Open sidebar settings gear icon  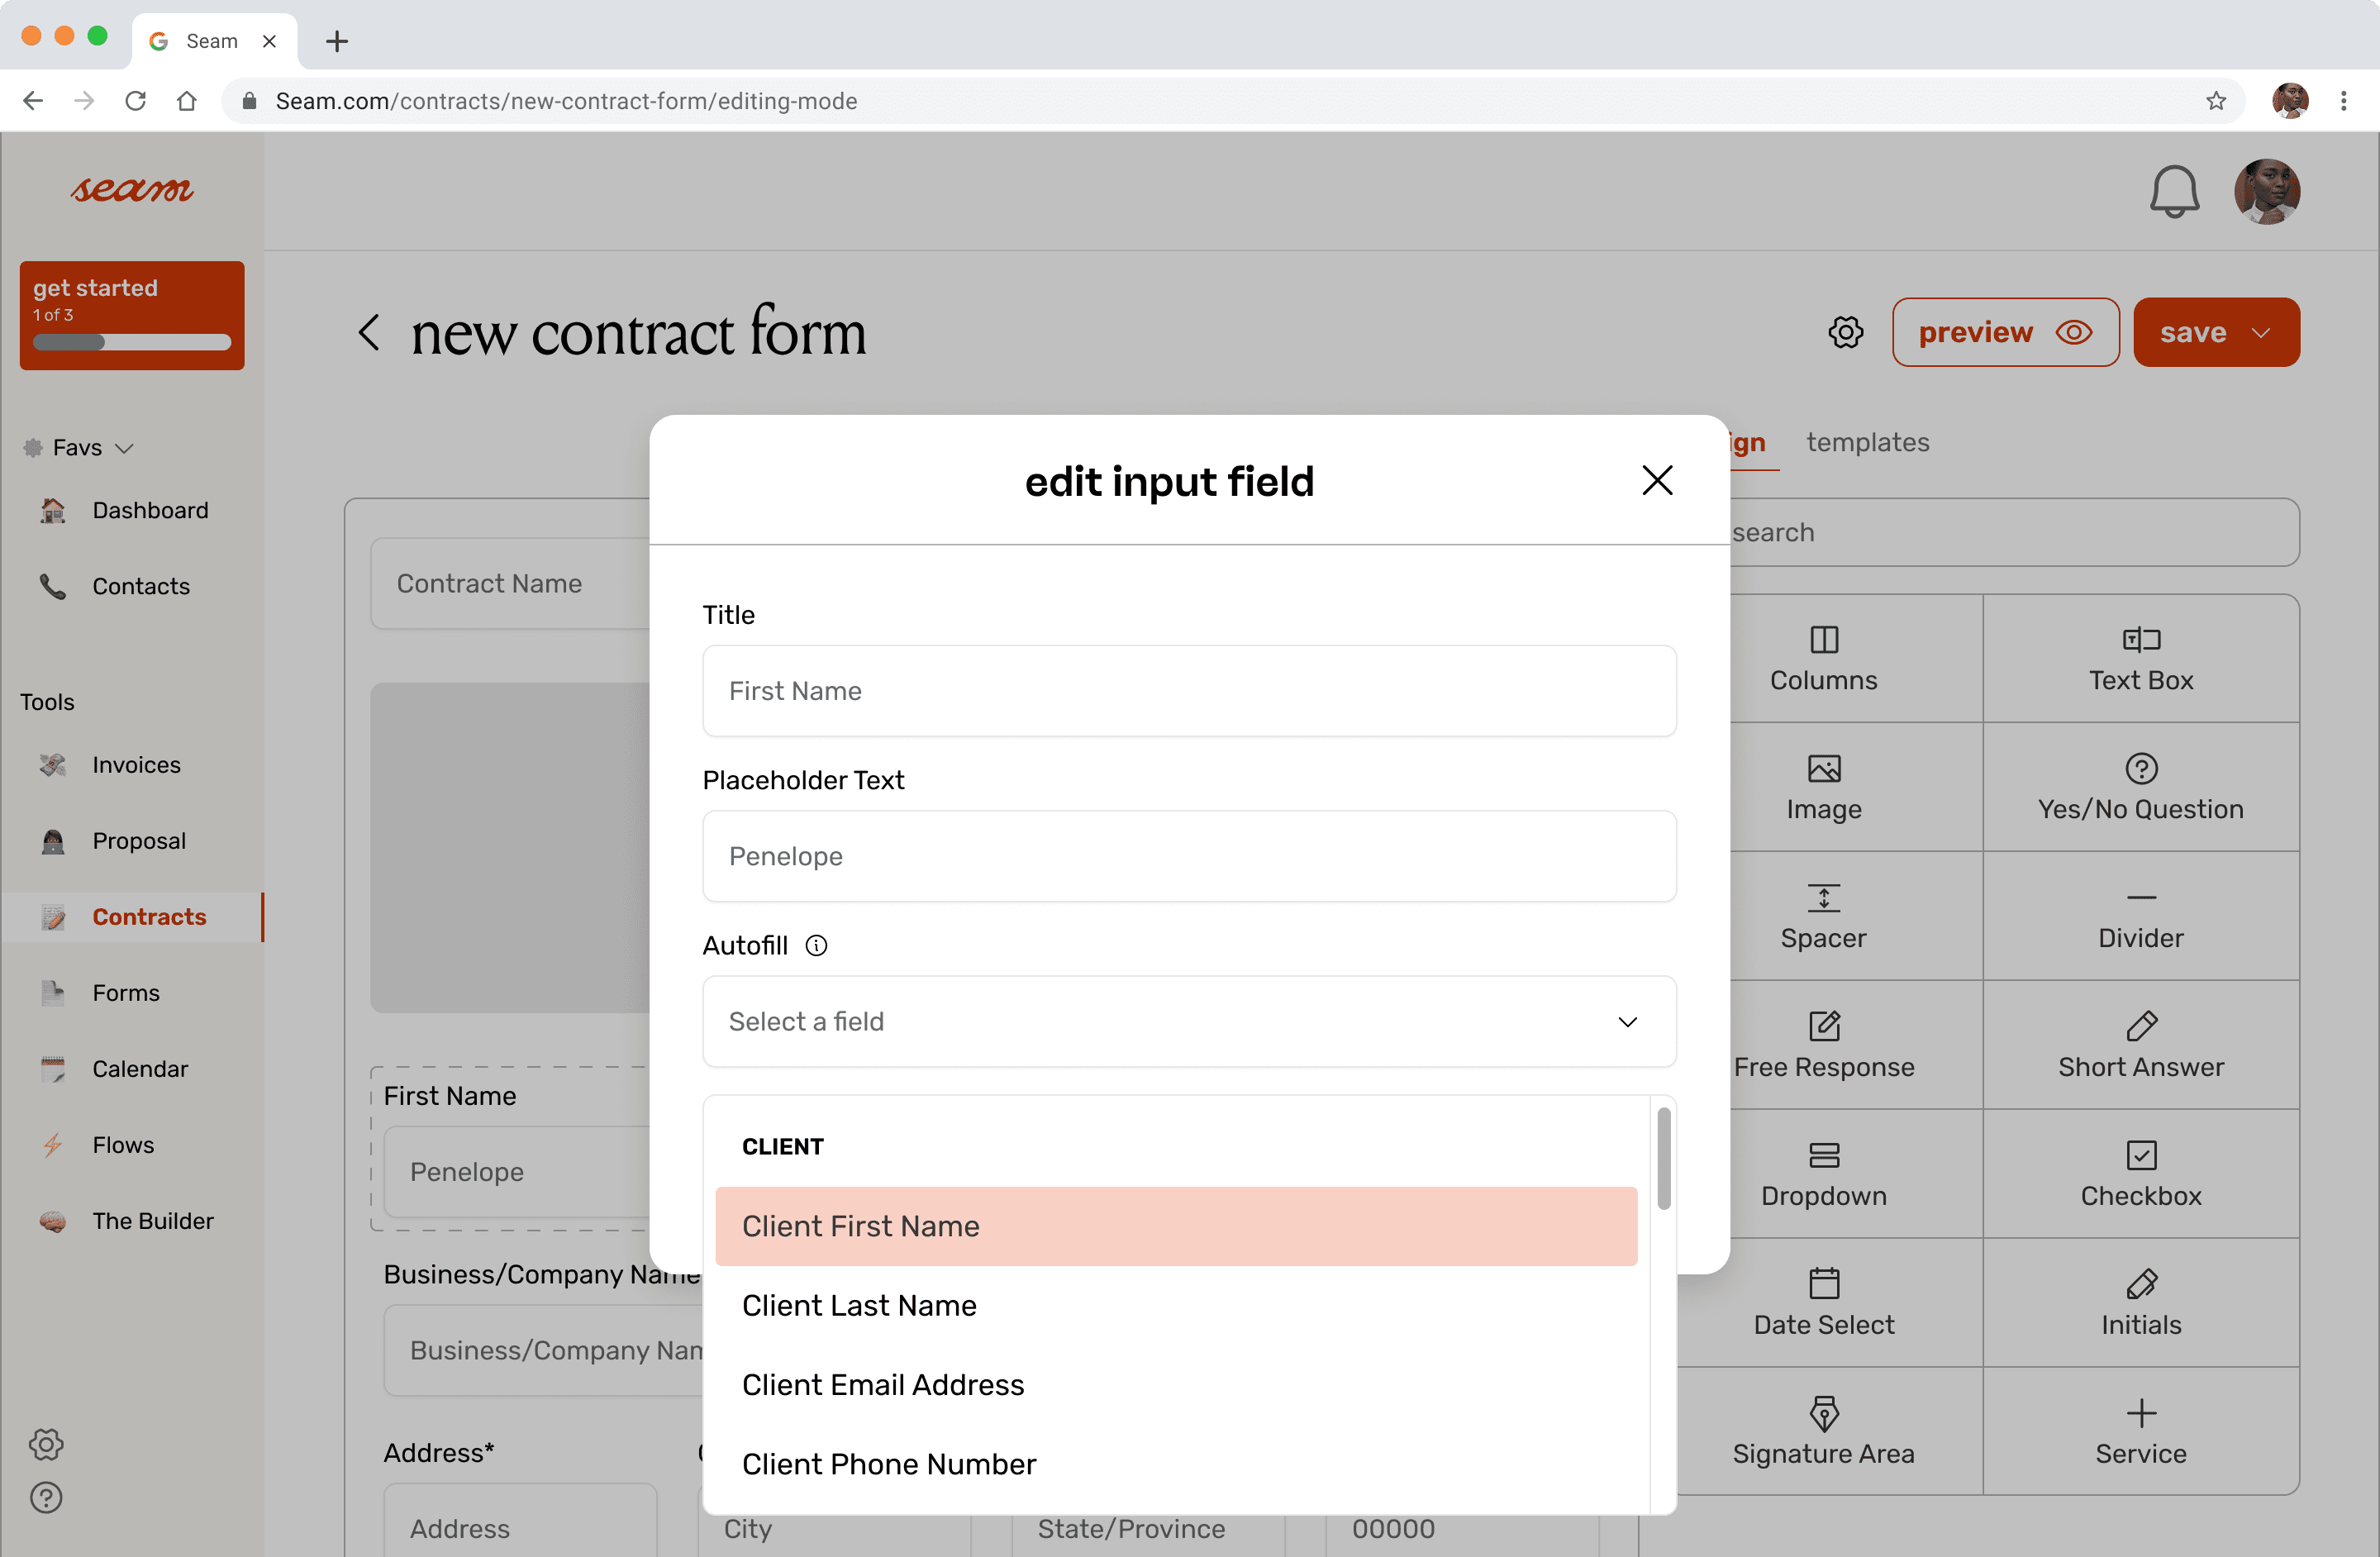(46, 1444)
